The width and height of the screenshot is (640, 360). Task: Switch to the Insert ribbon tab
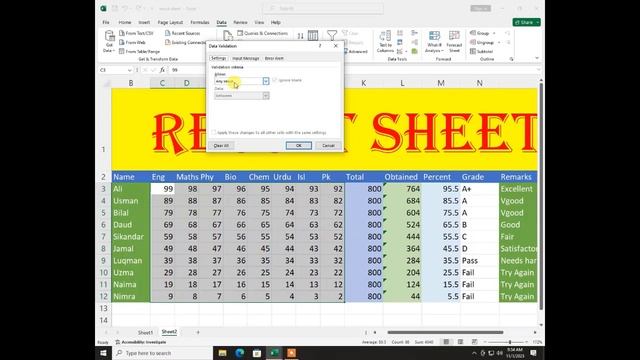point(144,22)
